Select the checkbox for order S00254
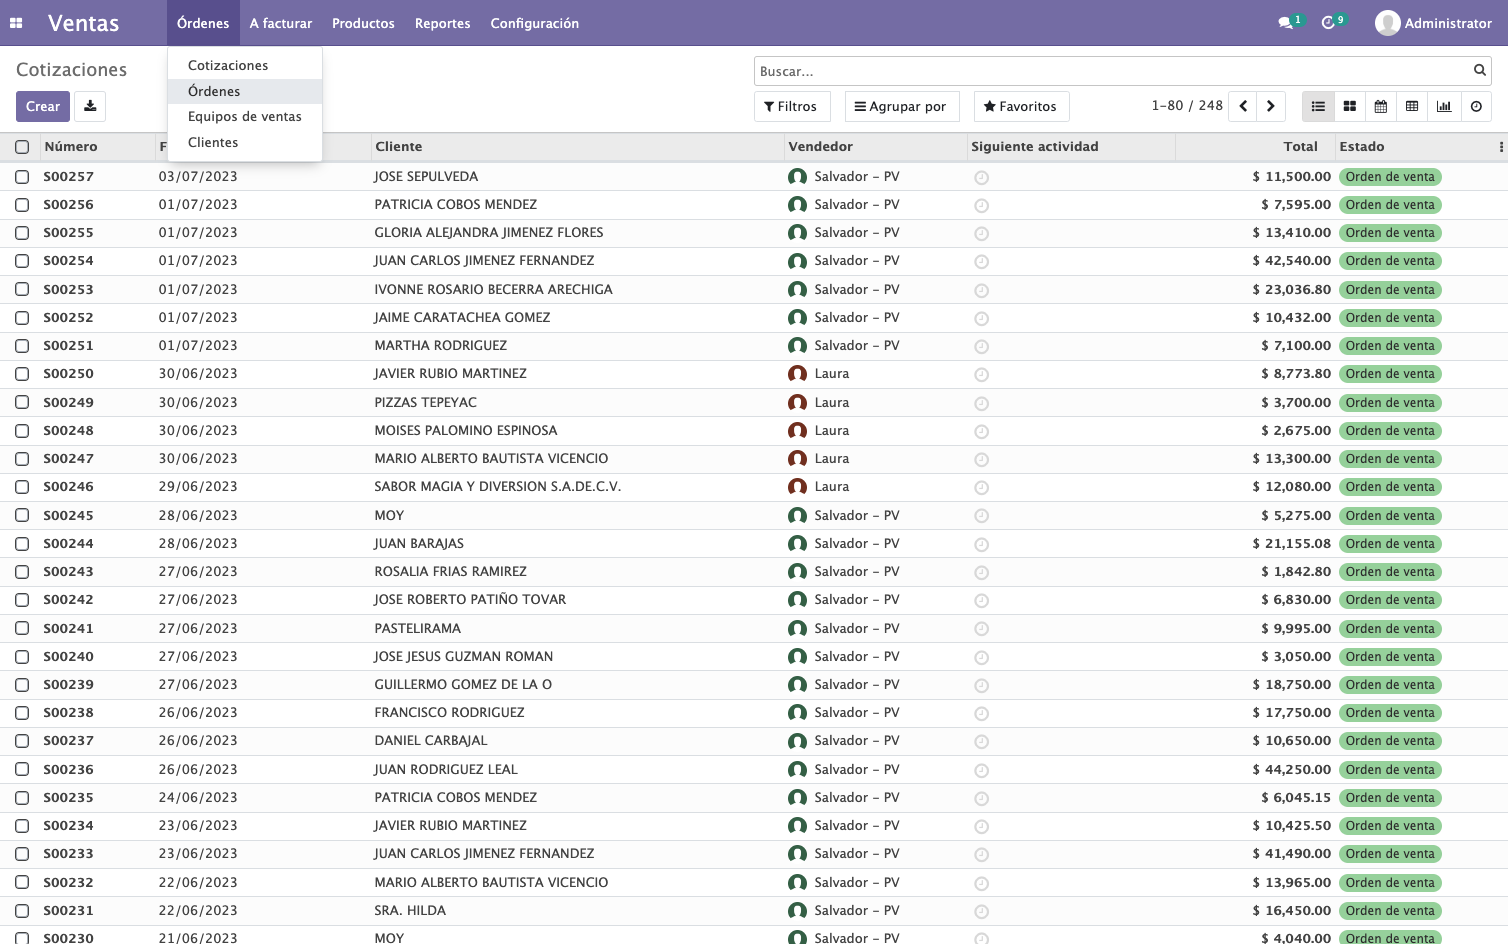 (22, 261)
